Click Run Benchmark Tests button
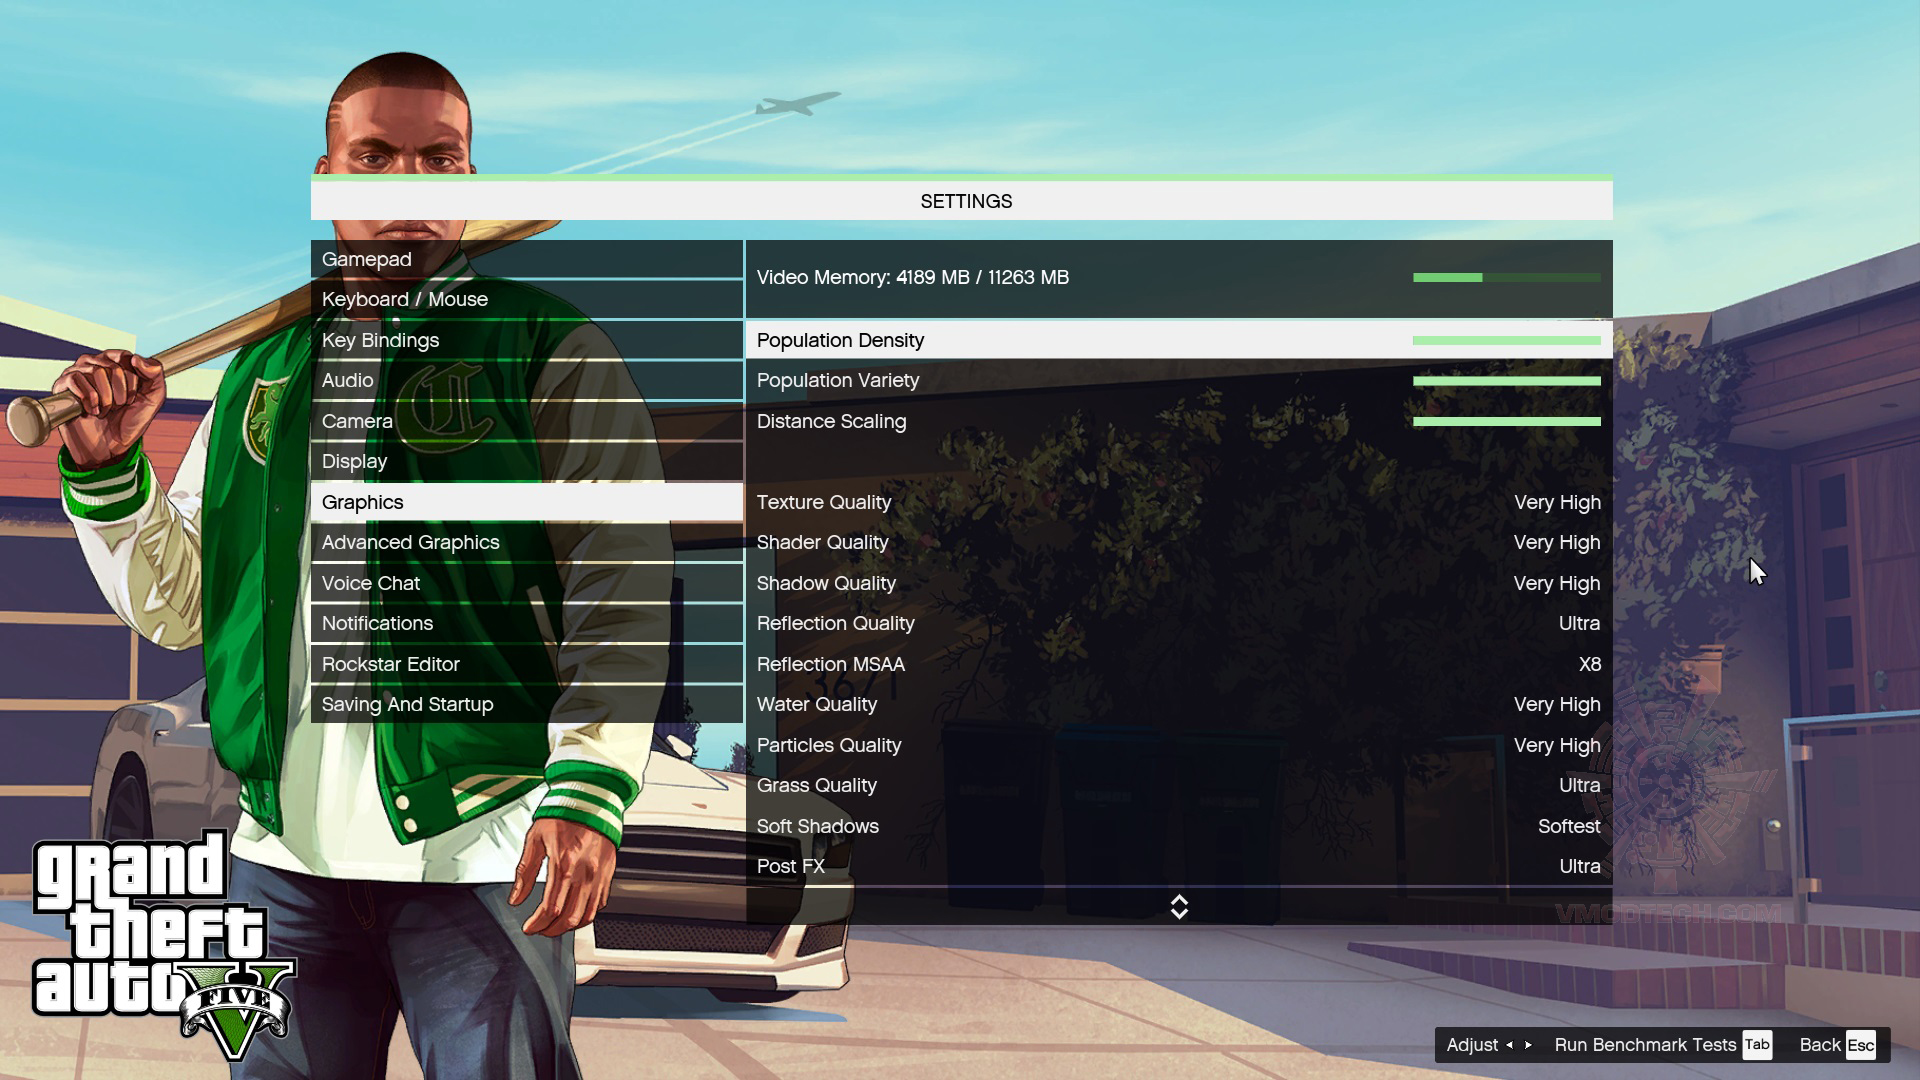1920x1080 pixels. pyautogui.click(x=1644, y=1043)
